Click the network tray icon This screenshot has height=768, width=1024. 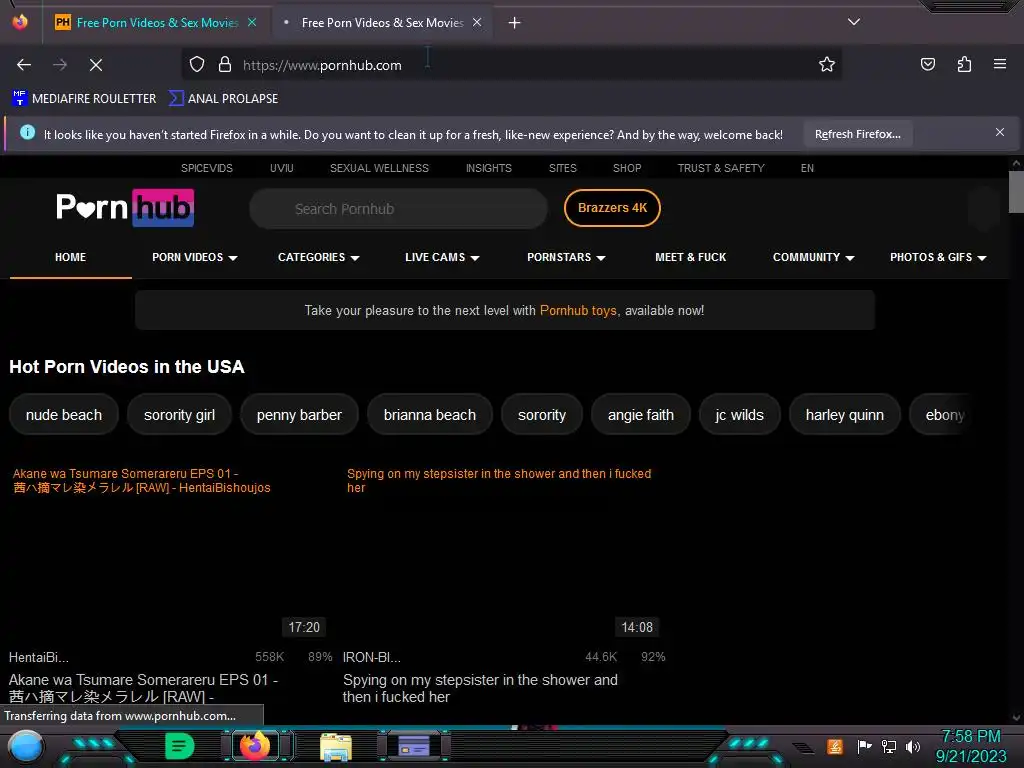click(889, 746)
